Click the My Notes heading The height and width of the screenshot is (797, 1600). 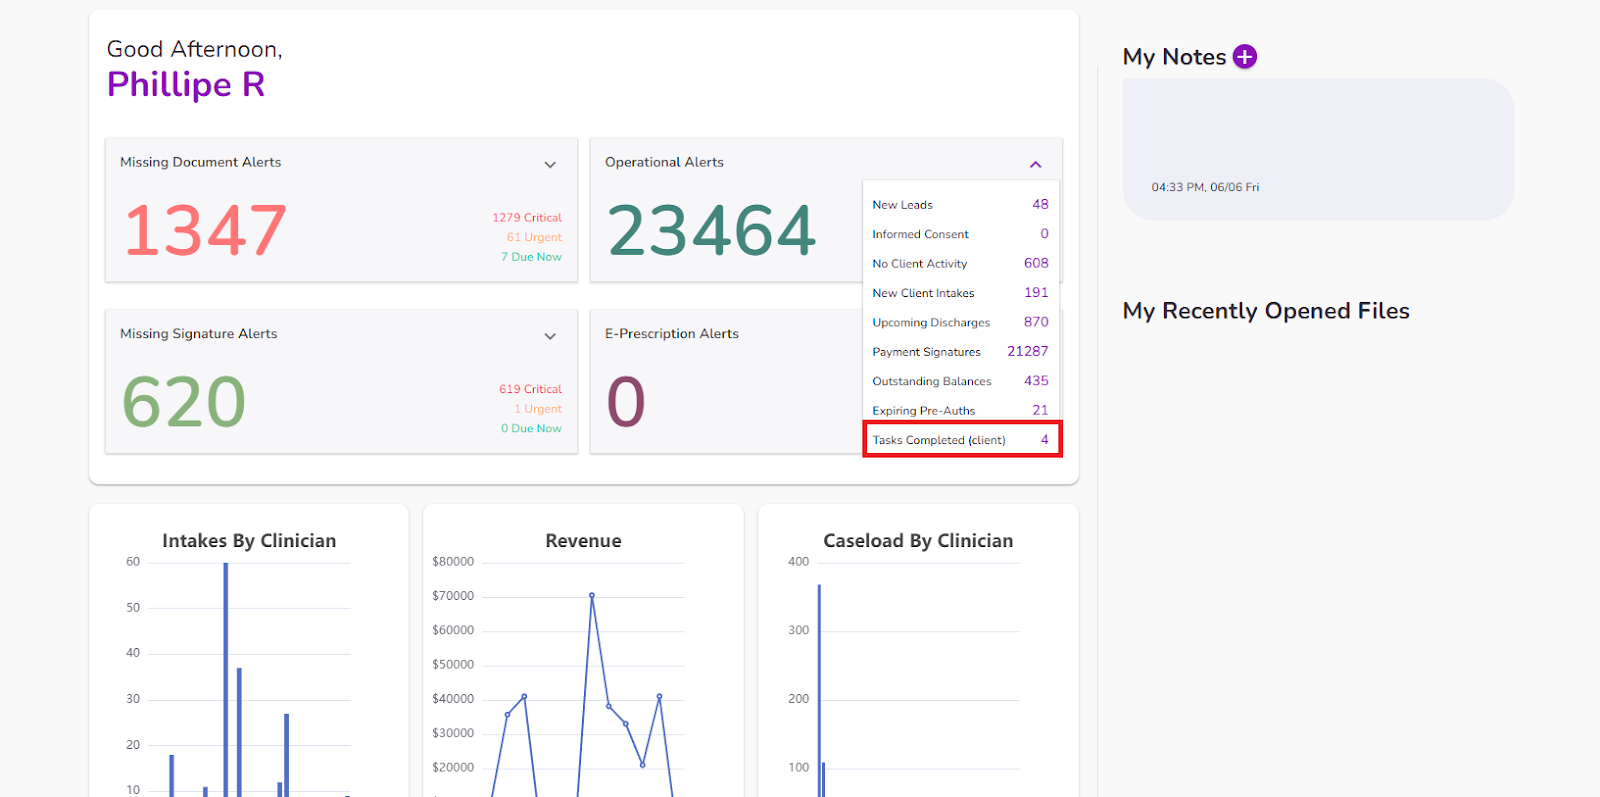(1174, 57)
